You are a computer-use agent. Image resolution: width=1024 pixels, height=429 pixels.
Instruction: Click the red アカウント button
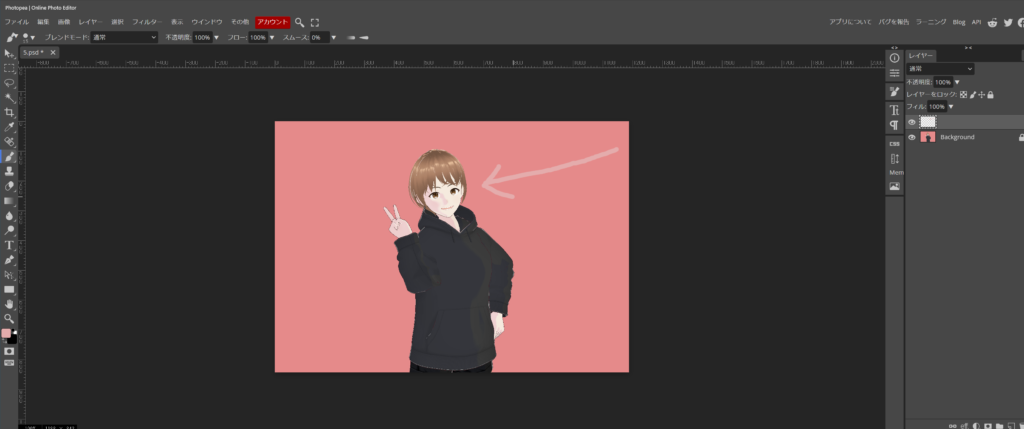pyautogui.click(x=271, y=21)
